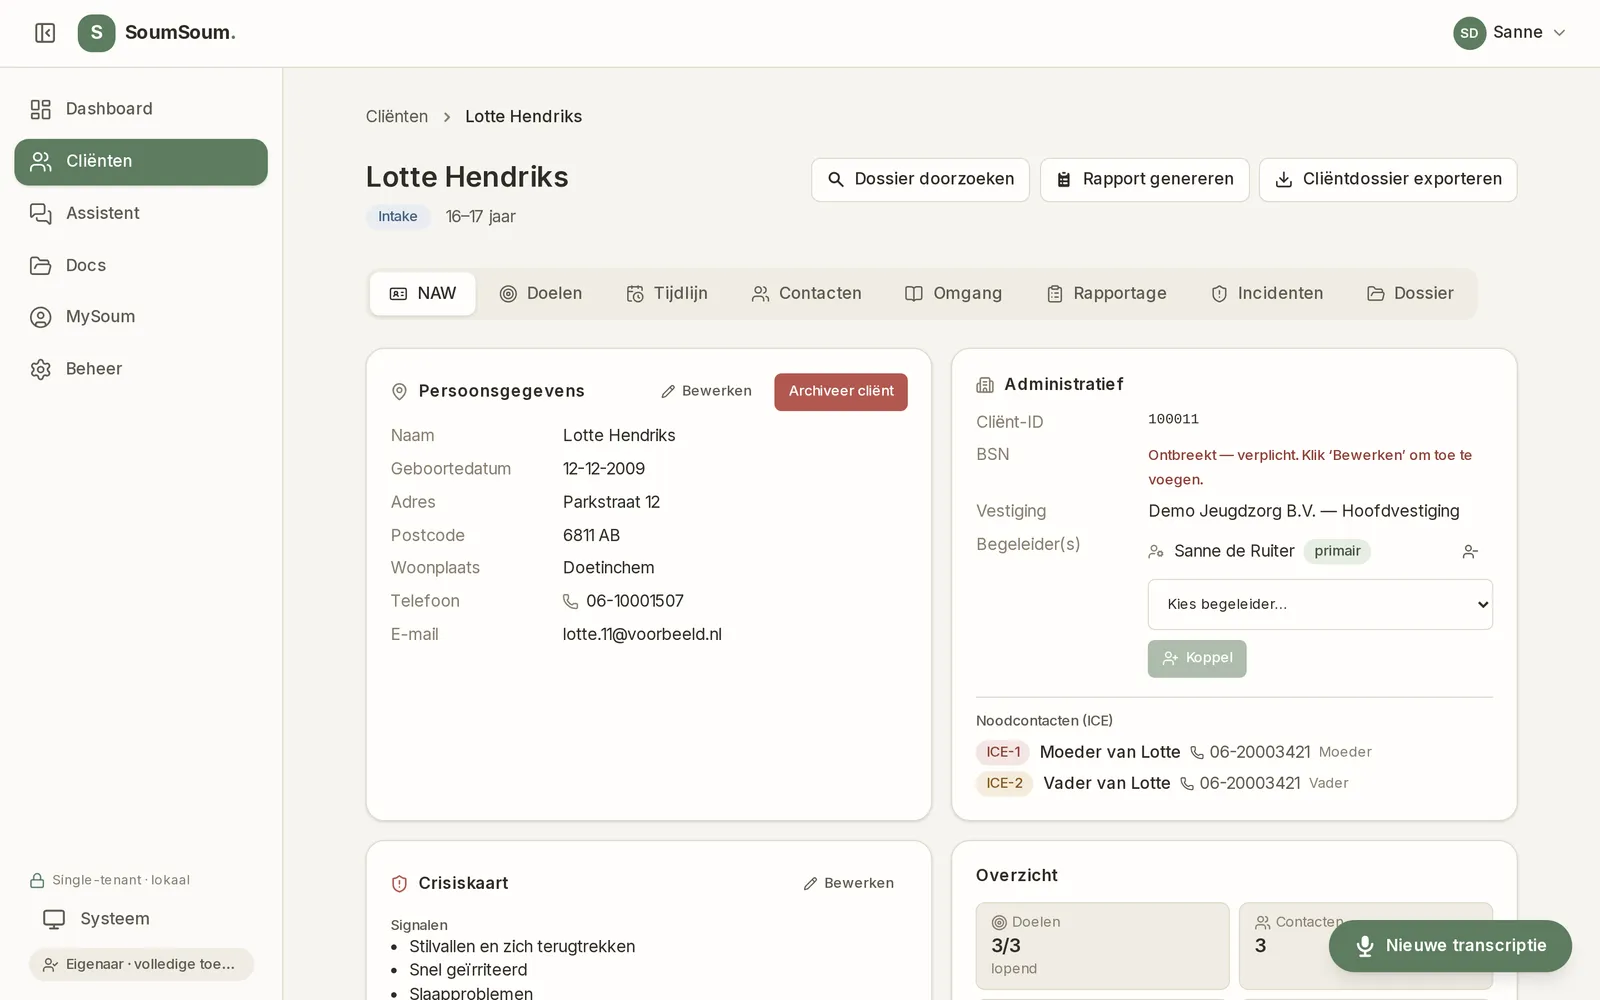Click the Beheer gear icon
The width and height of the screenshot is (1600, 1000).
click(x=41, y=369)
